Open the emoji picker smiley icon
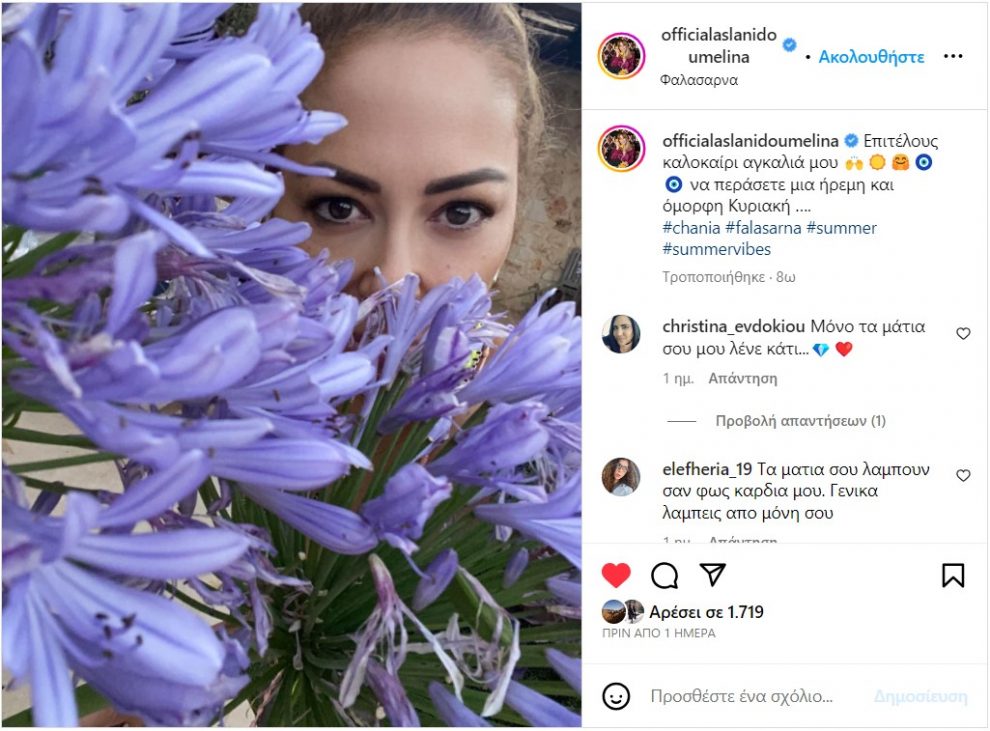990x731 pixels. [x=616, y=696]
